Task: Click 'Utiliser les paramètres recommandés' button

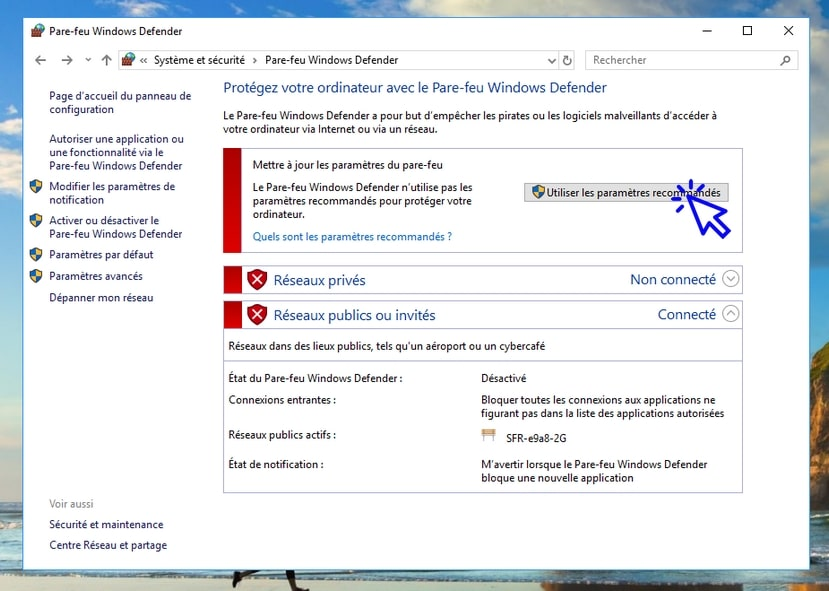Action: click(626, 192)
